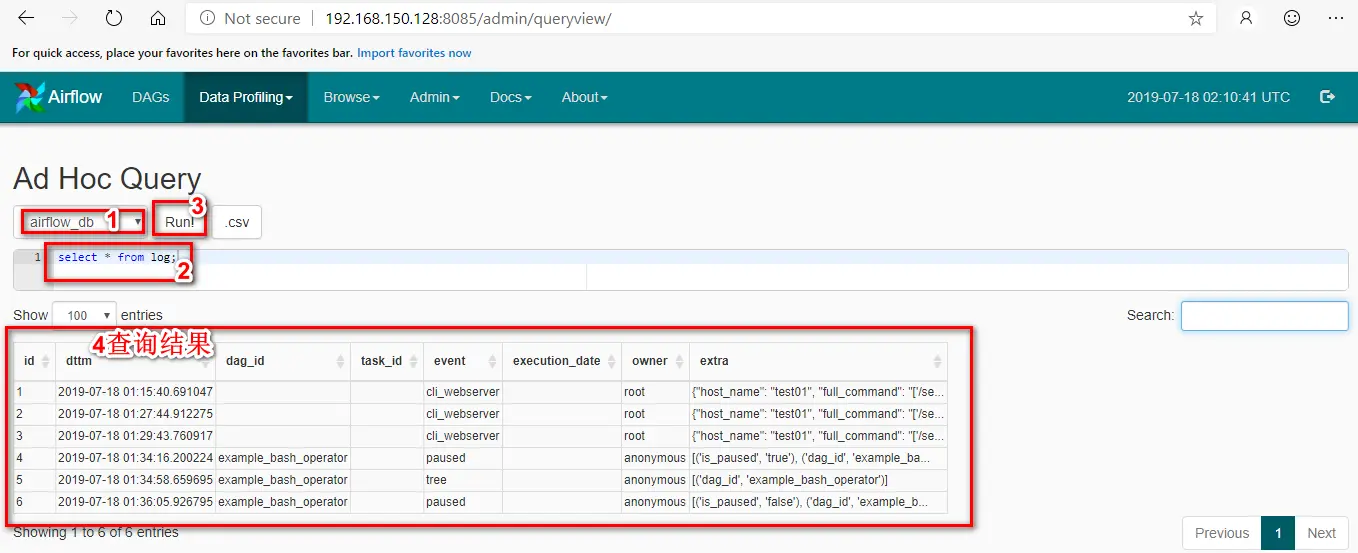Expand the Admin menu
Image resolution: width=1358 pixels, height=553 pixels.
tap(434, 97)
